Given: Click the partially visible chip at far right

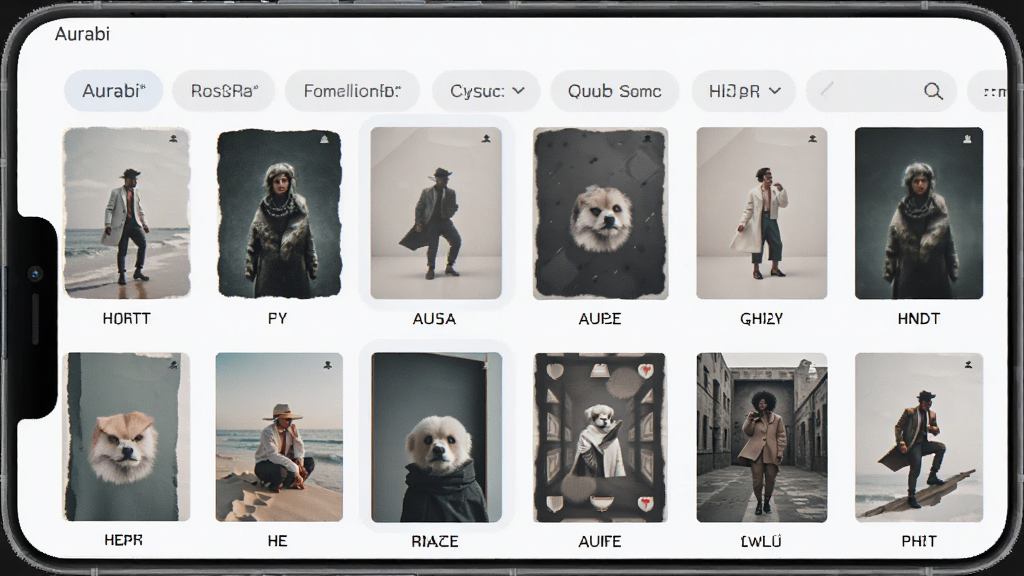Looking at the screenshot, I should 987,91.
